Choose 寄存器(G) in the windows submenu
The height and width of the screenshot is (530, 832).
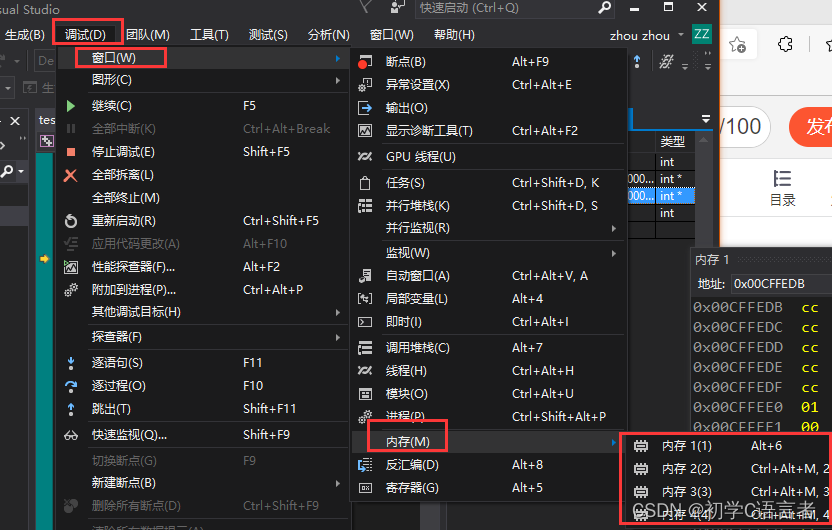pyautogui.click(x=412, y=488)
